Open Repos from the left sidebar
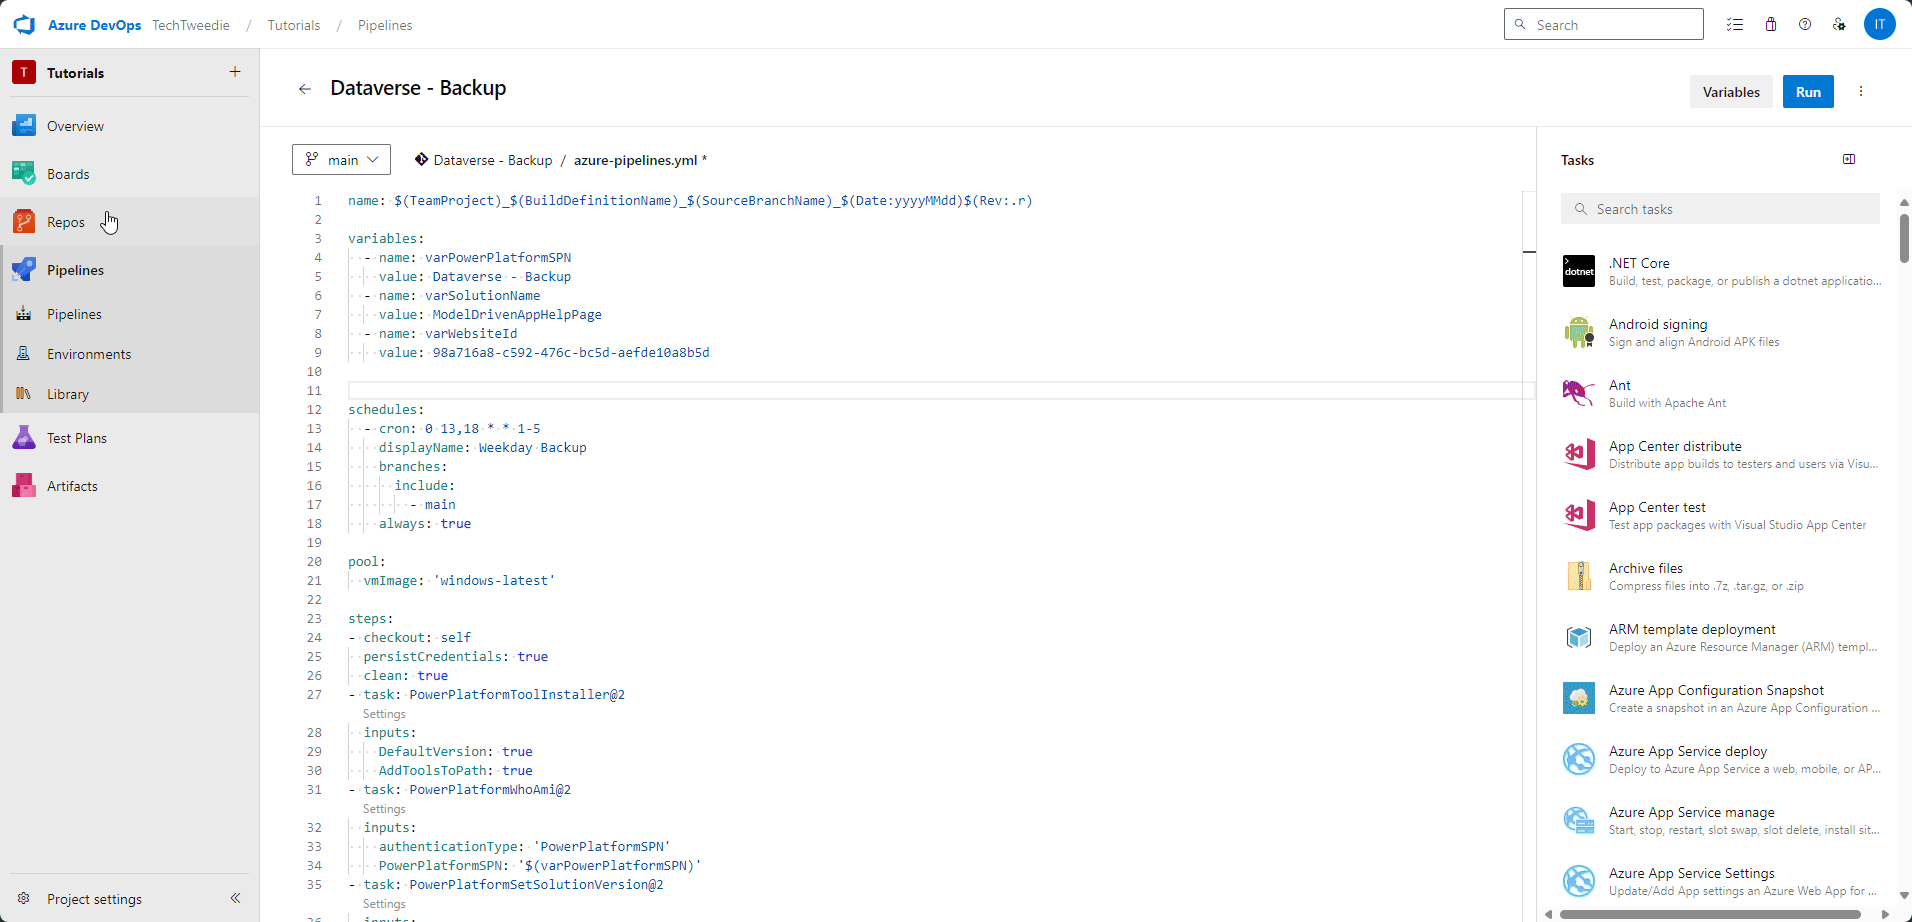This screenshot has height=922, width=1912. 65,221
